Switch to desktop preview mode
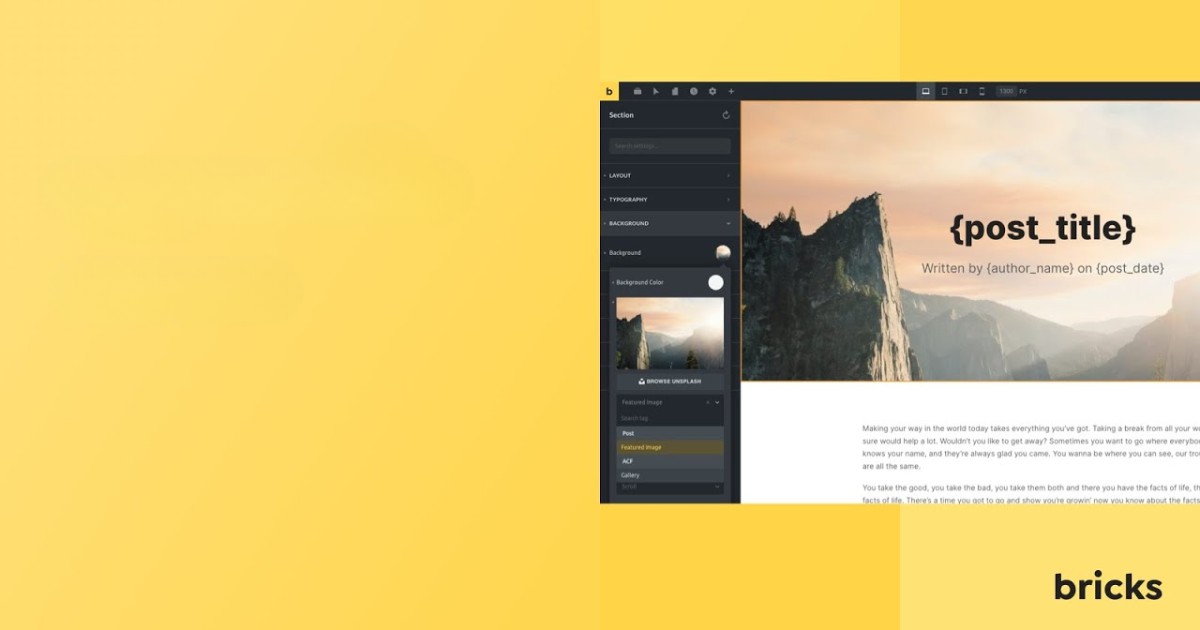This screenshot has height=630, width=1200. 926,90
